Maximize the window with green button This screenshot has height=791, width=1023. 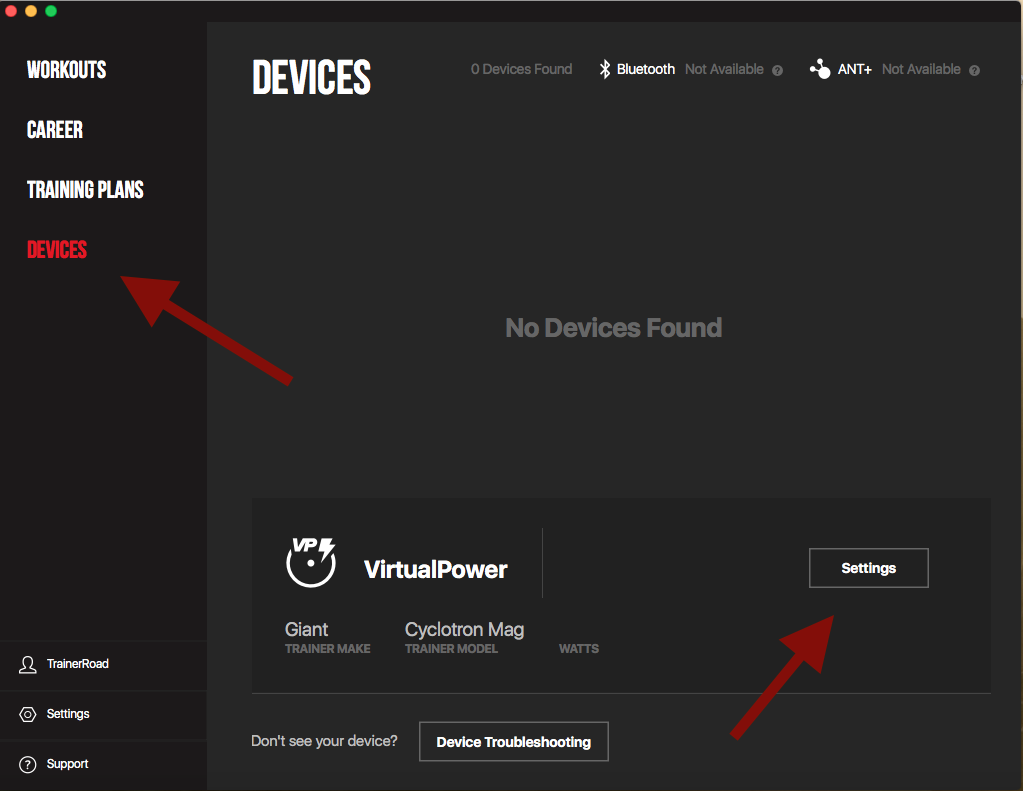click(51, 10)
